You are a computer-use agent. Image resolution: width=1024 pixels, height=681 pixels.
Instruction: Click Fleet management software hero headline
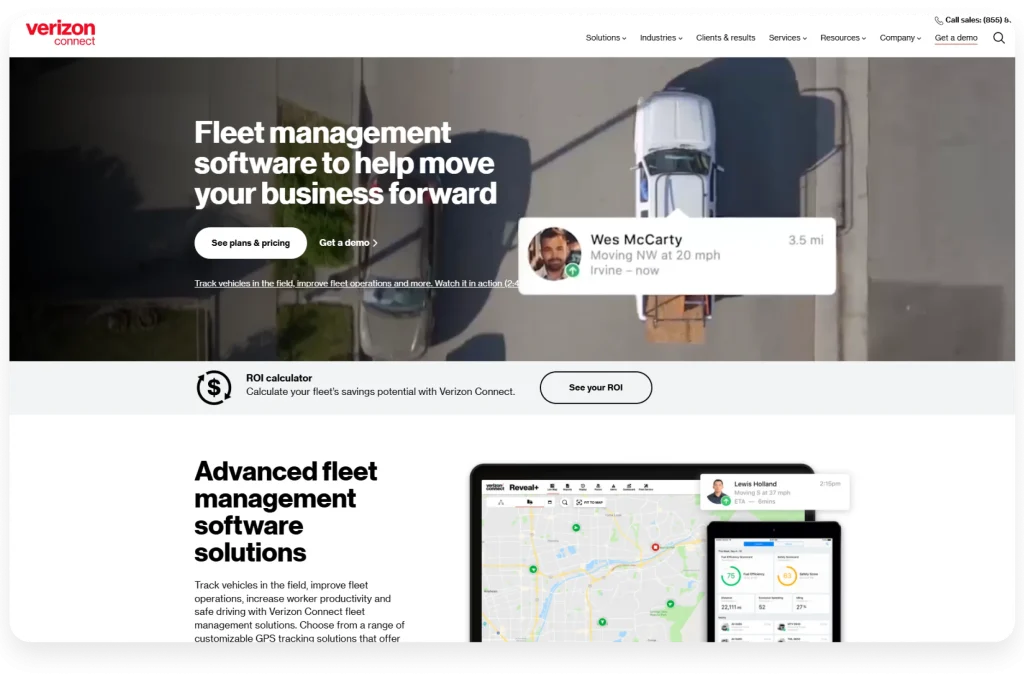click(x=345, y=163)
